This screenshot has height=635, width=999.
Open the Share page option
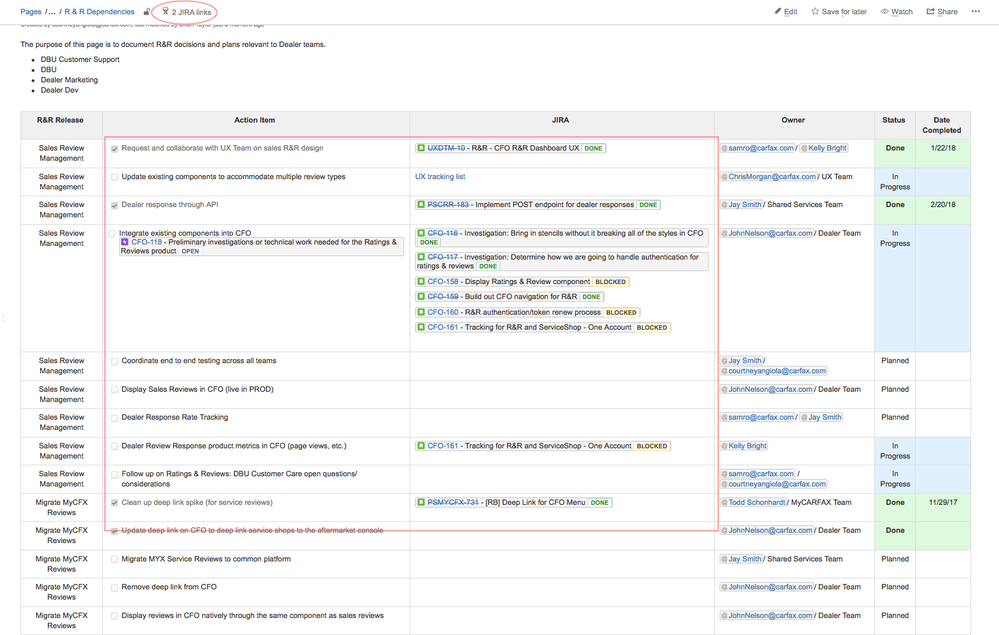pyautogui.click(x=942, y=11)
